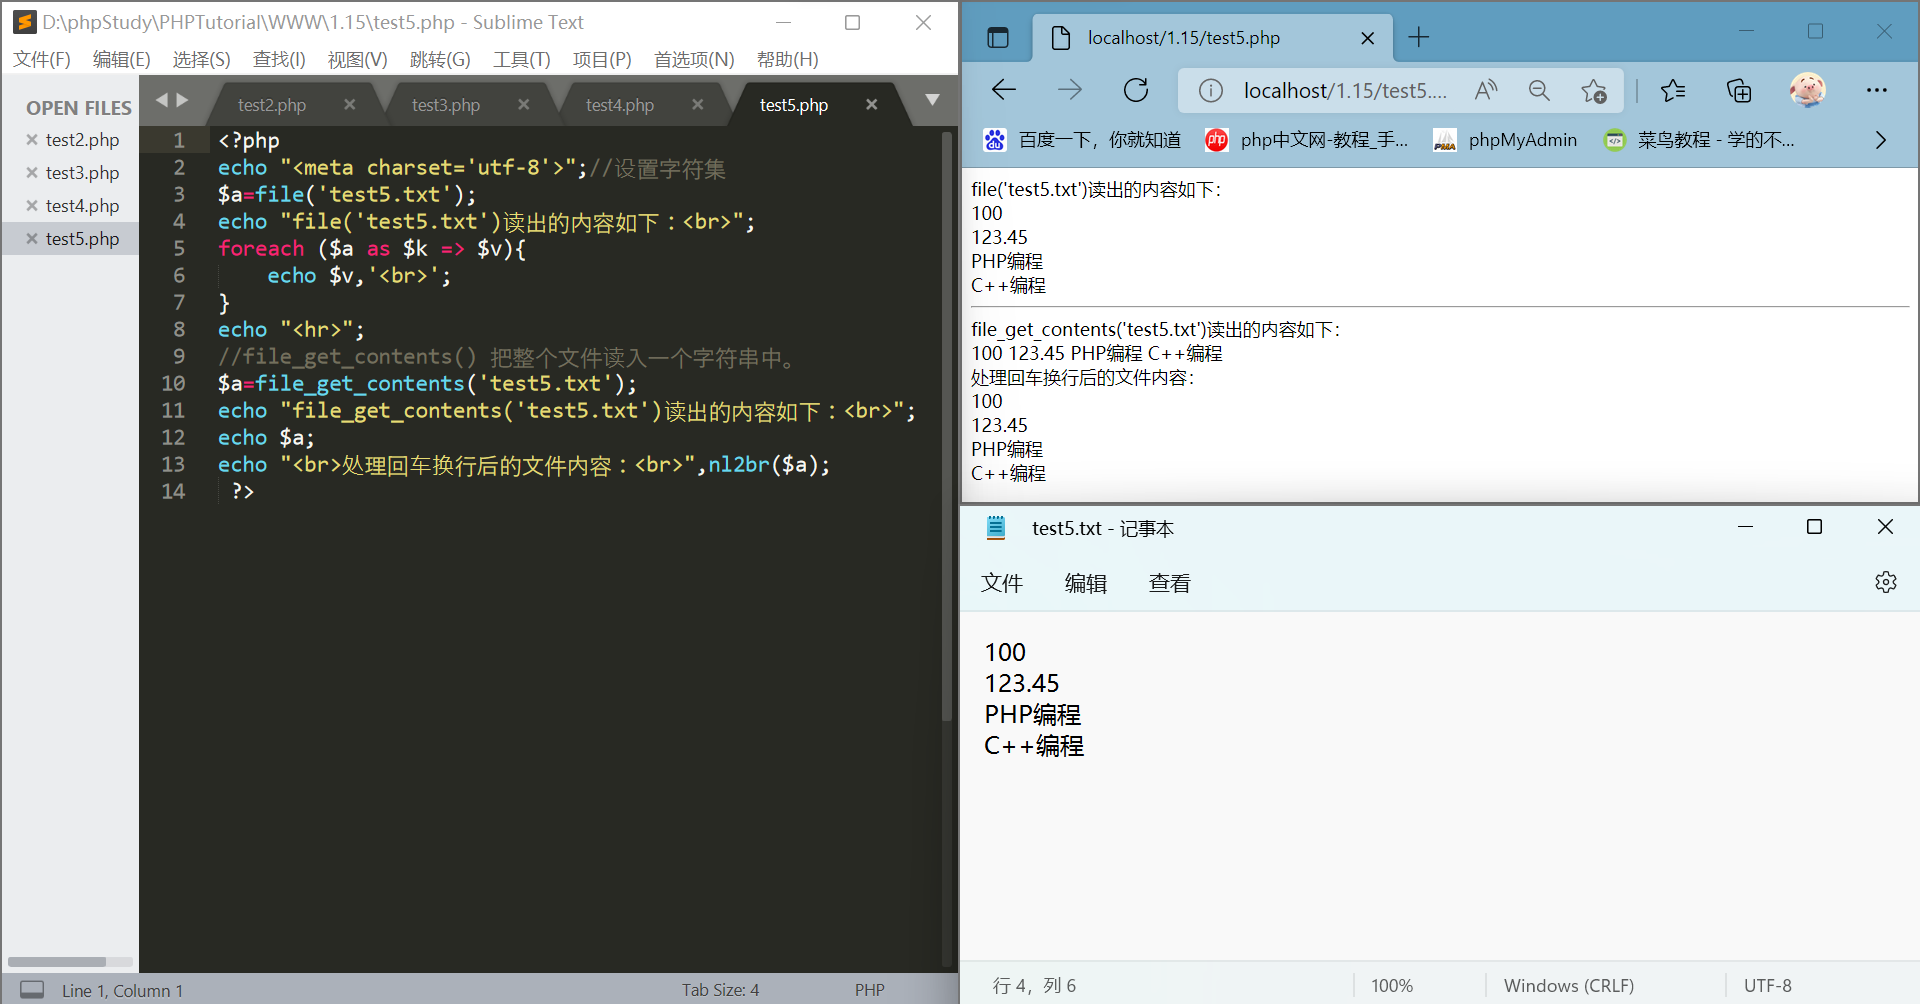Switch to the test2.php editor tab
1920x1004 pixels.
(272, 104)
